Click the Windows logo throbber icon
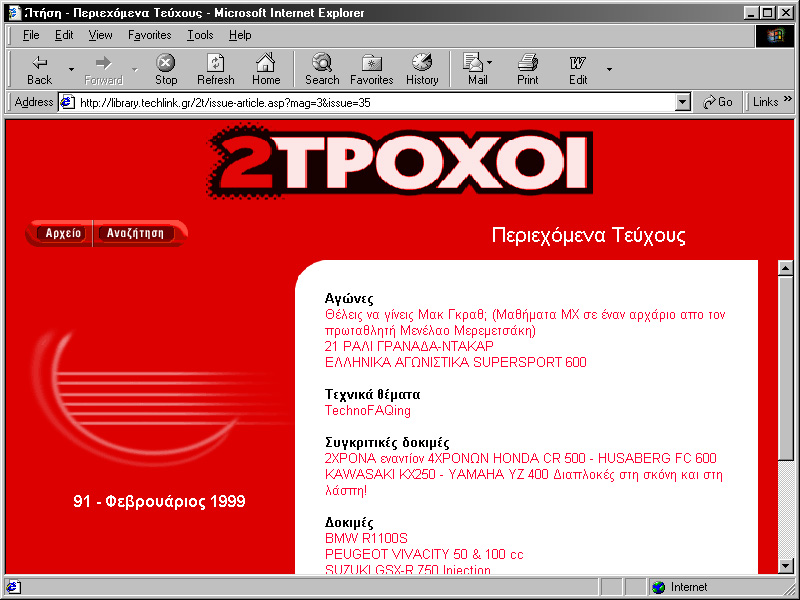Viewport: 800px width, 600px height. tap(774, 35)
